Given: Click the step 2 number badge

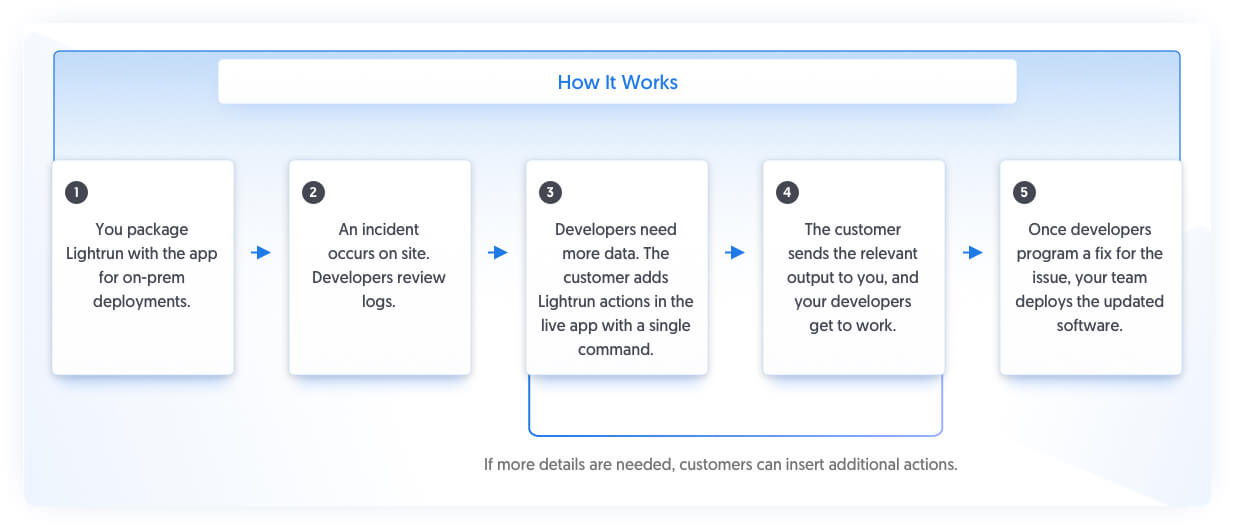Looking at the screenshot, I should [x=312, y=193].
